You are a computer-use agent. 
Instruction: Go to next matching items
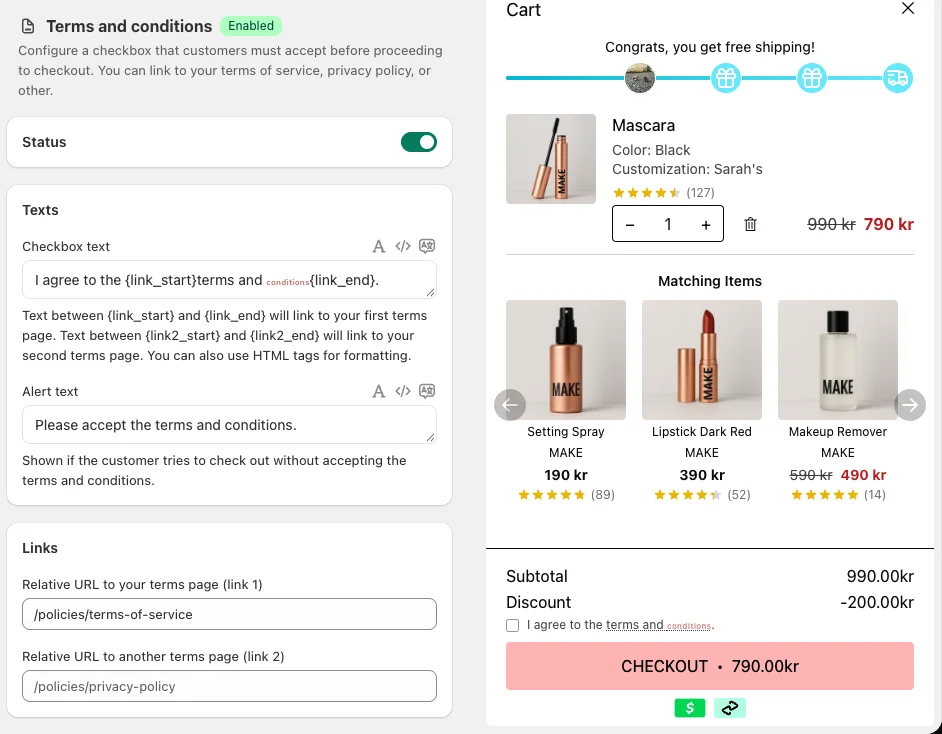pyautogui.click(x=910, y=405)
